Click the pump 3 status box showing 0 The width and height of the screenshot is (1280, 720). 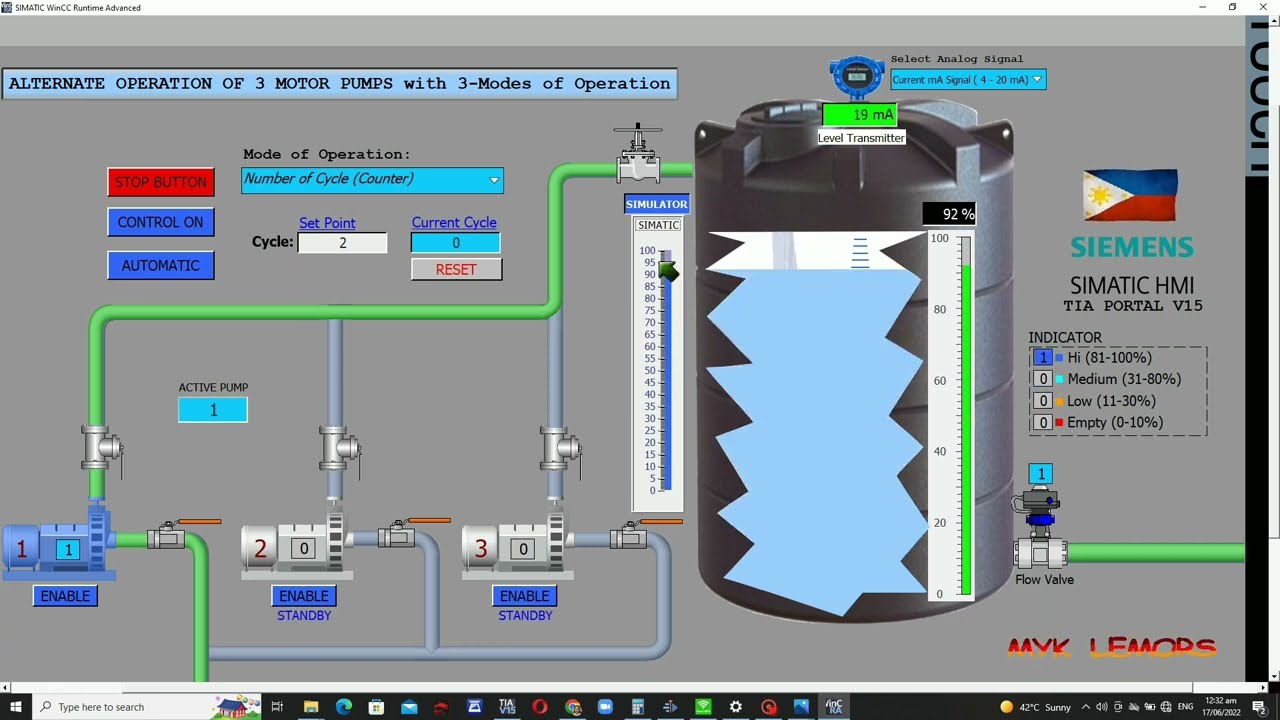tap(522, 548)
